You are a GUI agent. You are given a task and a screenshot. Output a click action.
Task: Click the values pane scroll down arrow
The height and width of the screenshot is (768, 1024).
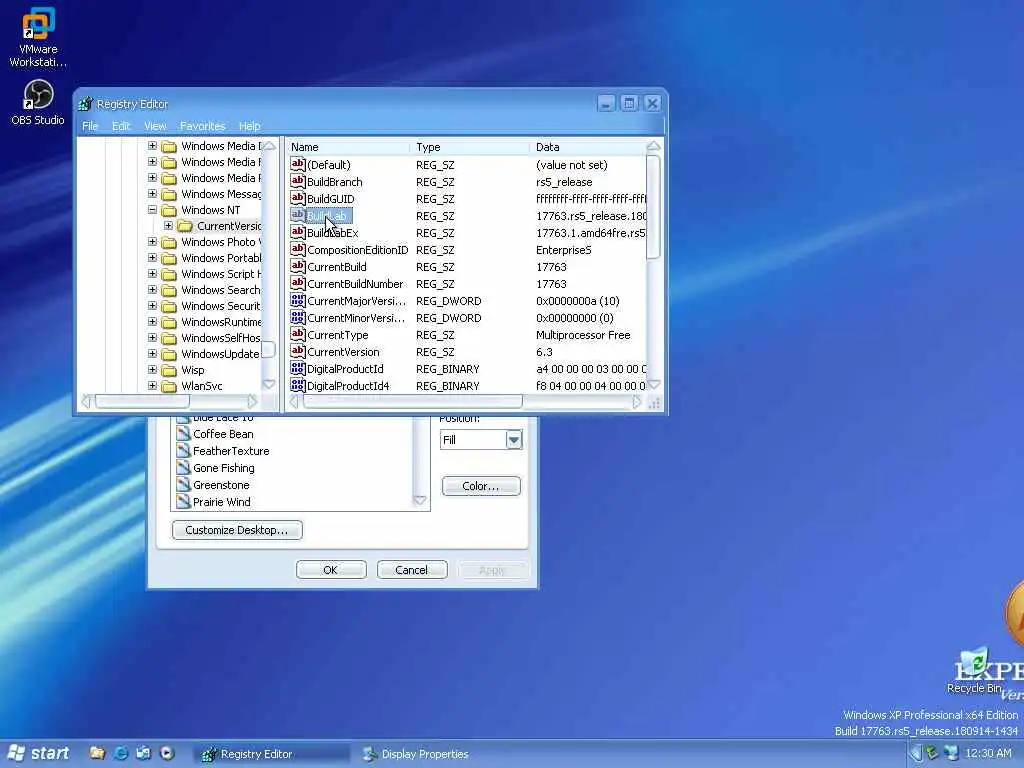point(654,385)
